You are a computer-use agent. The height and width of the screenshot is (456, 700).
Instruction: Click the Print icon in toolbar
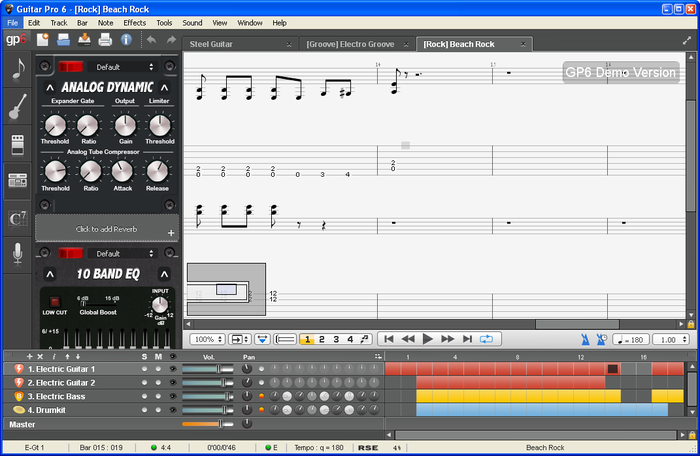[105, 40]
